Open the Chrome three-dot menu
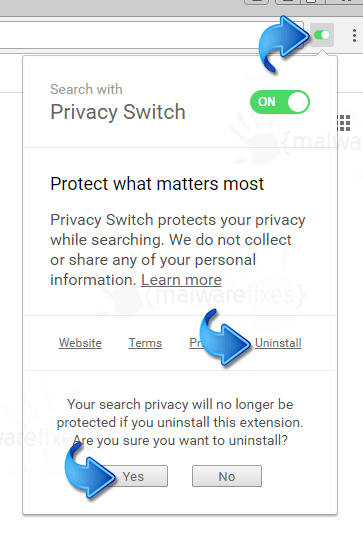Image resolution: width=363 pixels, height=535 pixels. pos(354,35)
